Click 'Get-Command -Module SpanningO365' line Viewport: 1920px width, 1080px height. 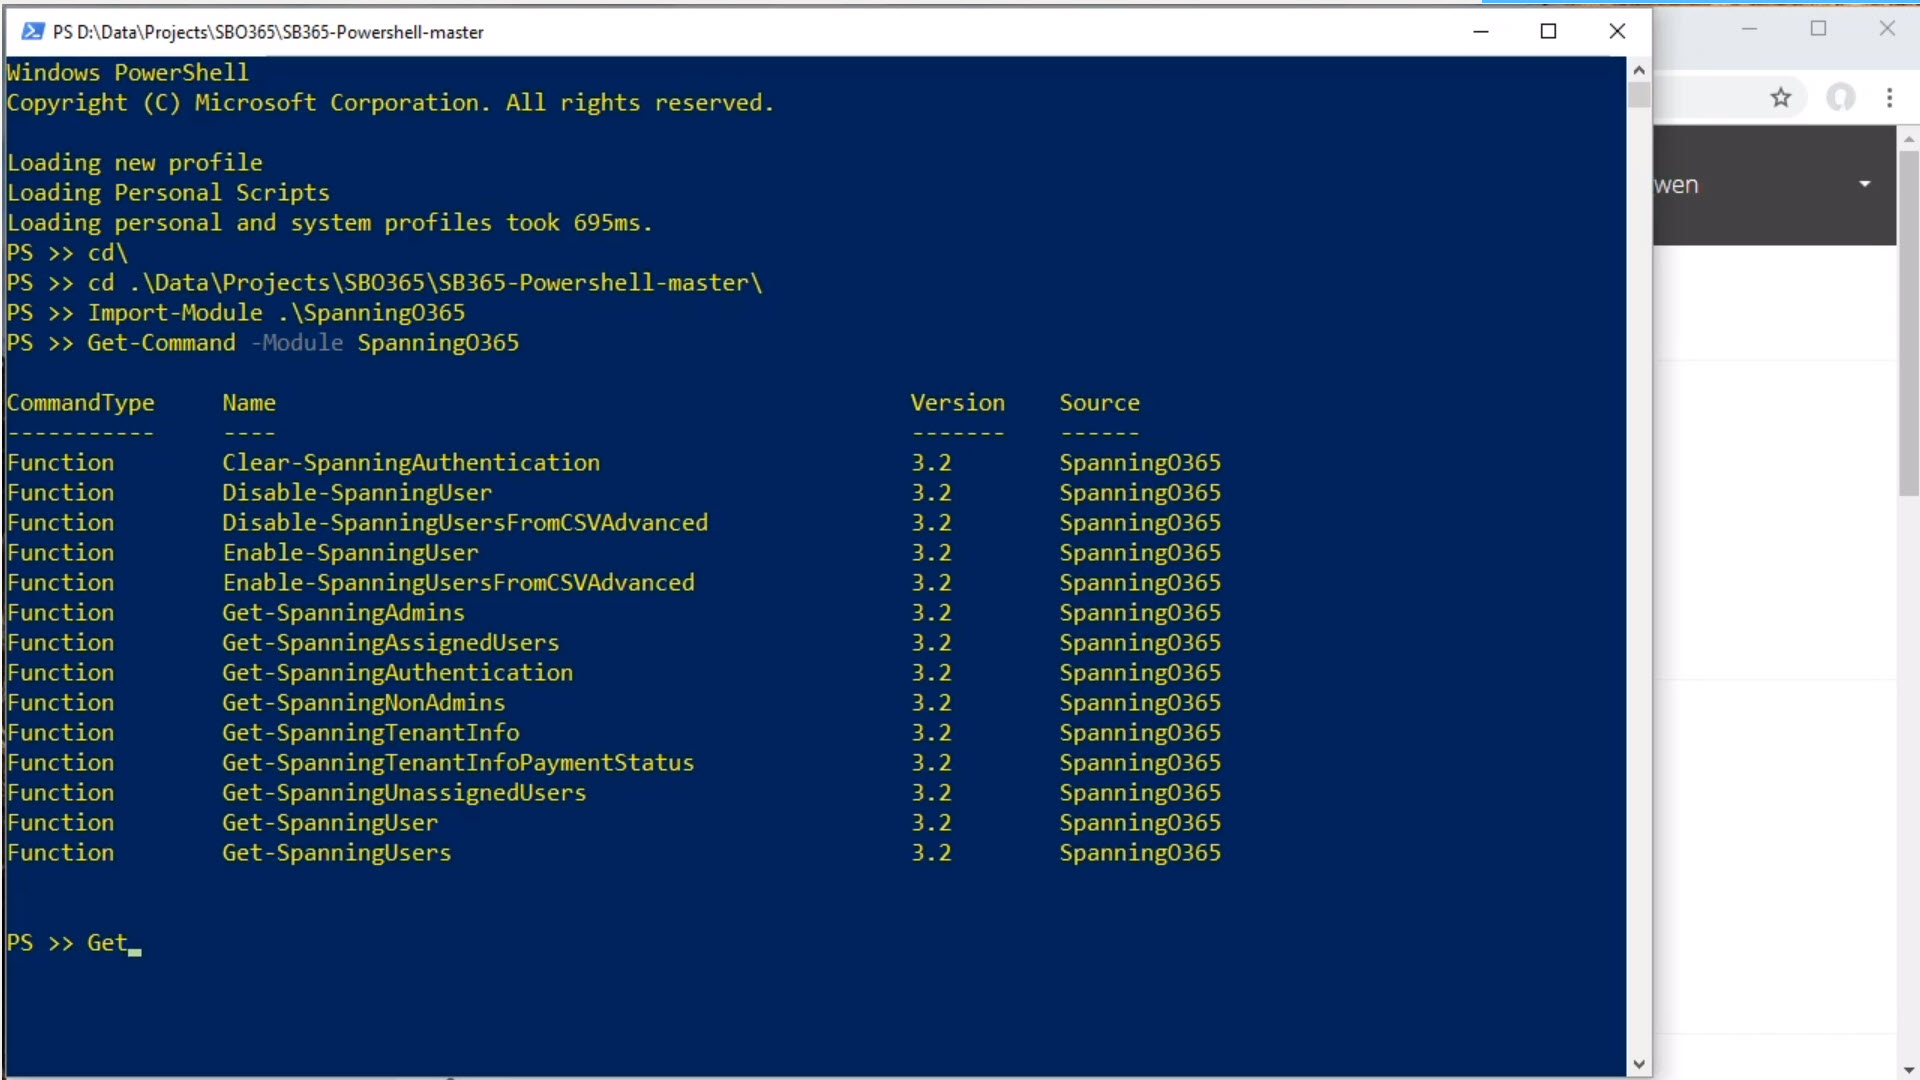coord(263,343)
